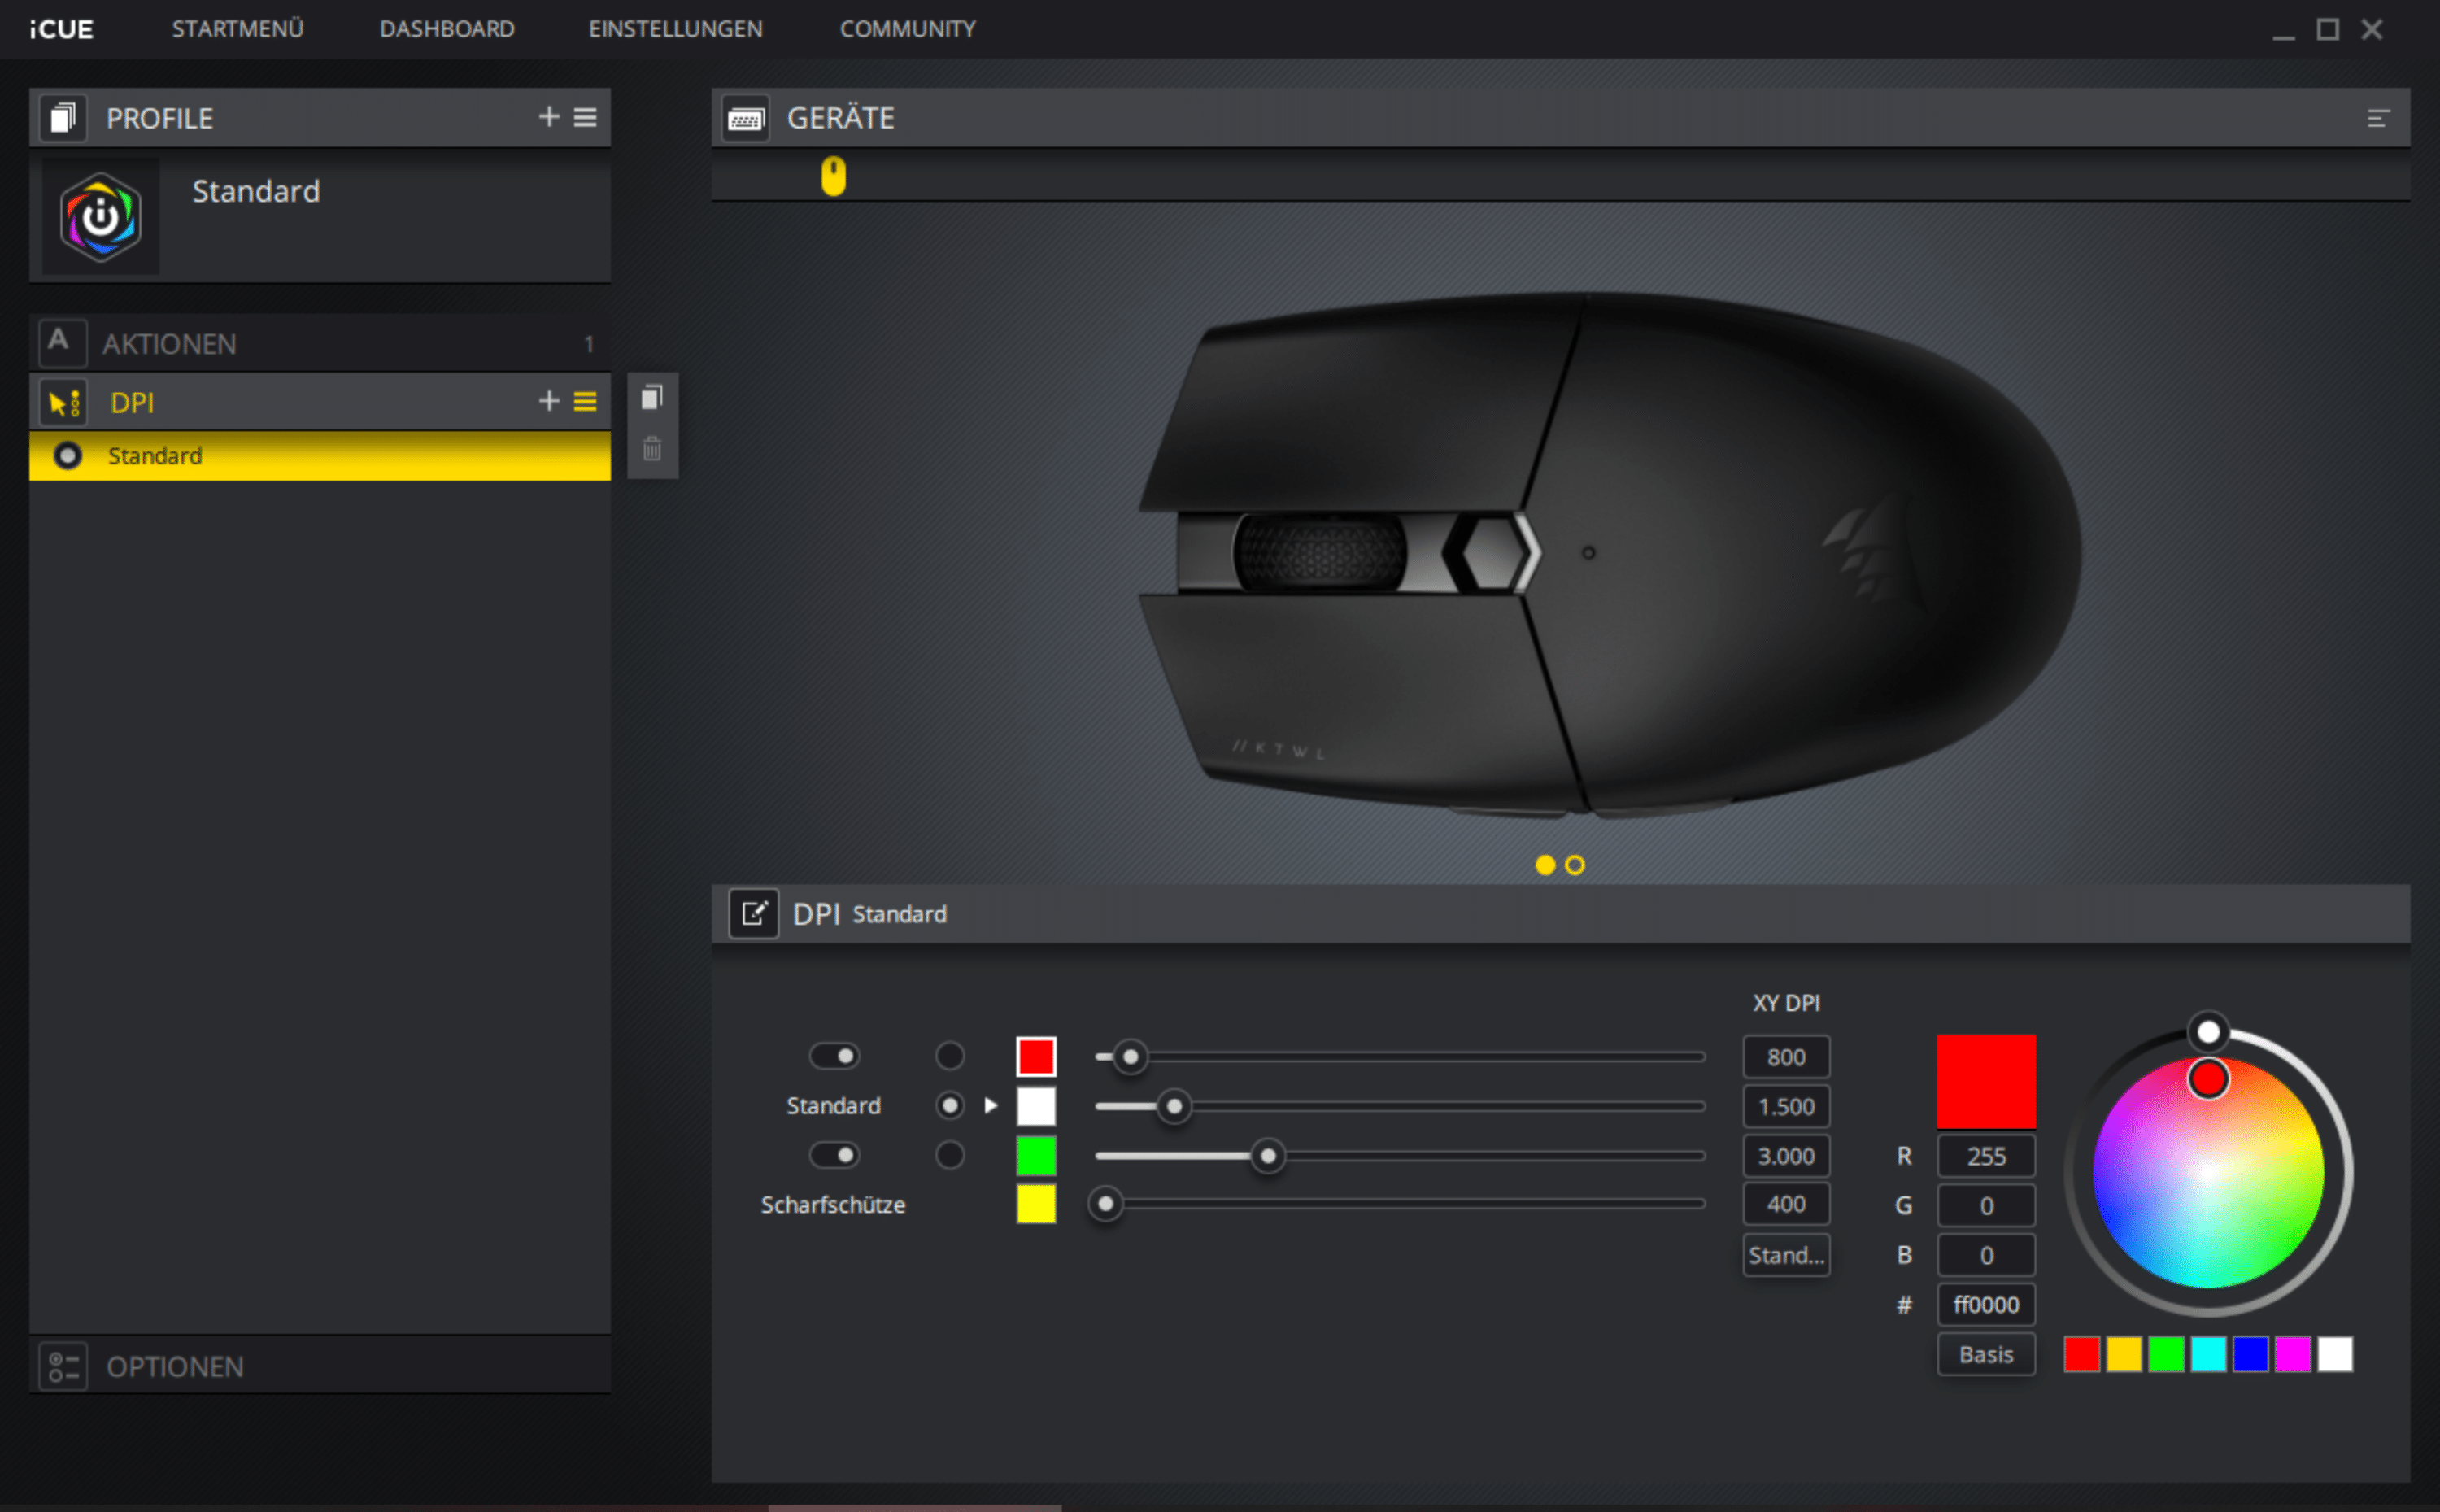This screenshot has height=1512, width=2440.
Task: Click the yellow mouse device icon
Action: (833, 177)
